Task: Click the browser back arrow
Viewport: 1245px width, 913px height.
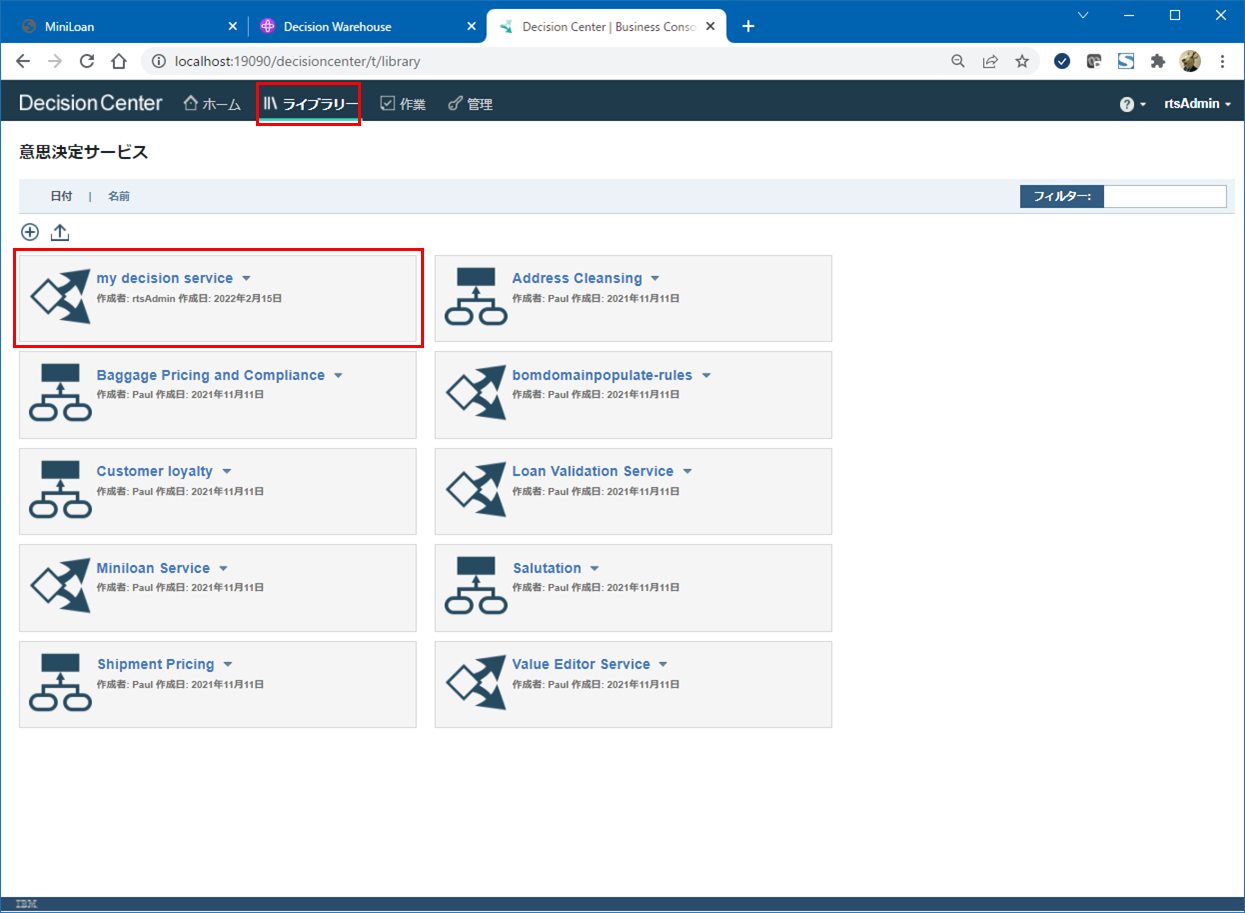Action: click(24, 61)
